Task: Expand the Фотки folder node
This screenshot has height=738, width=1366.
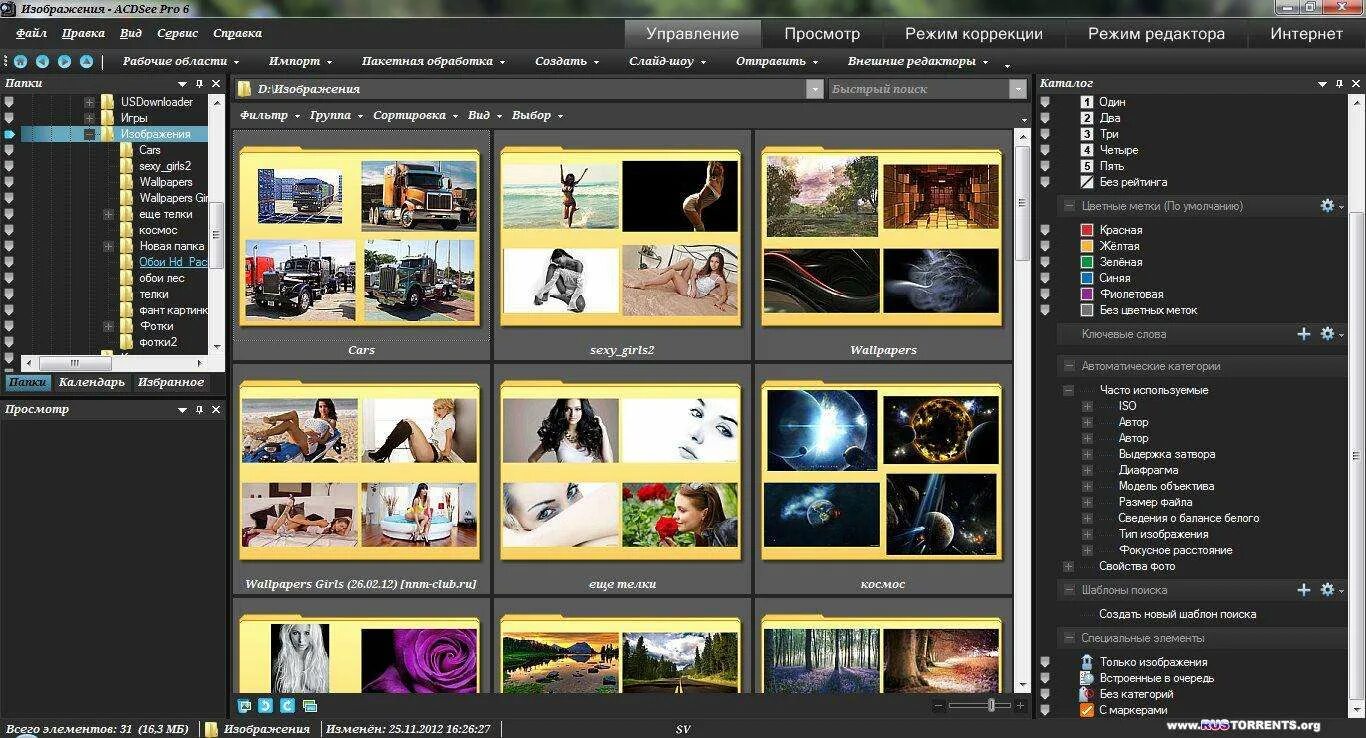Action: click(x=108, y=326)
